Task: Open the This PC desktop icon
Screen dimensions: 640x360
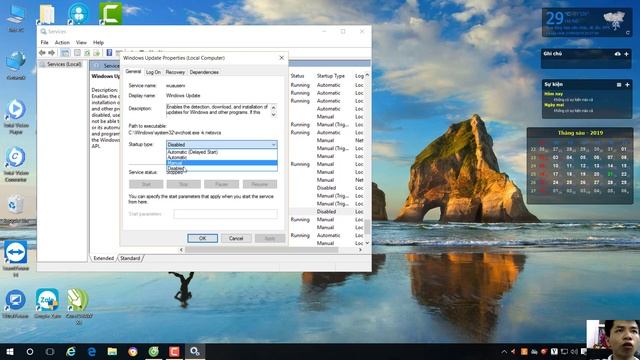Action: pos(16,19)
